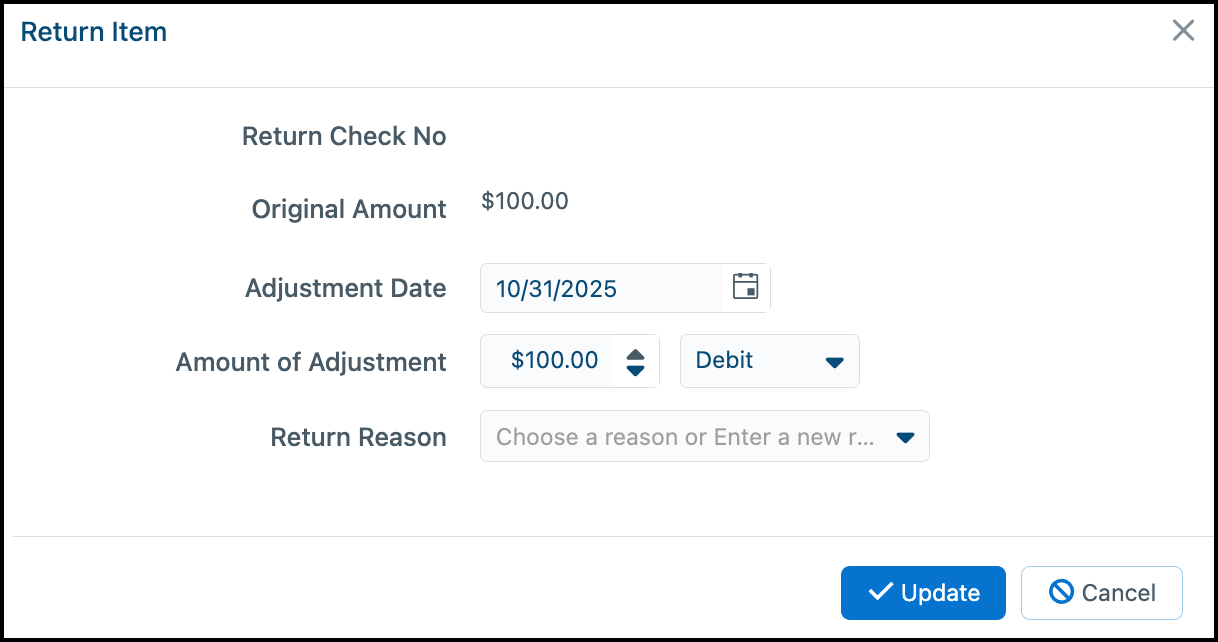Click the Return Reason label
The height and width of the screenshot is (642, 1218).
tap(358, 437)
